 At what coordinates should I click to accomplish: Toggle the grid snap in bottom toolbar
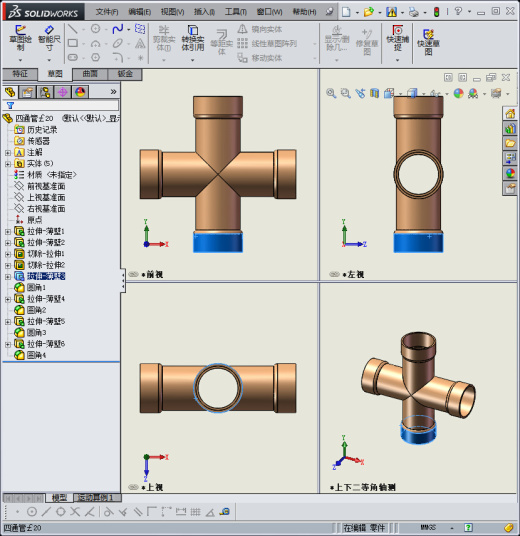195,511
